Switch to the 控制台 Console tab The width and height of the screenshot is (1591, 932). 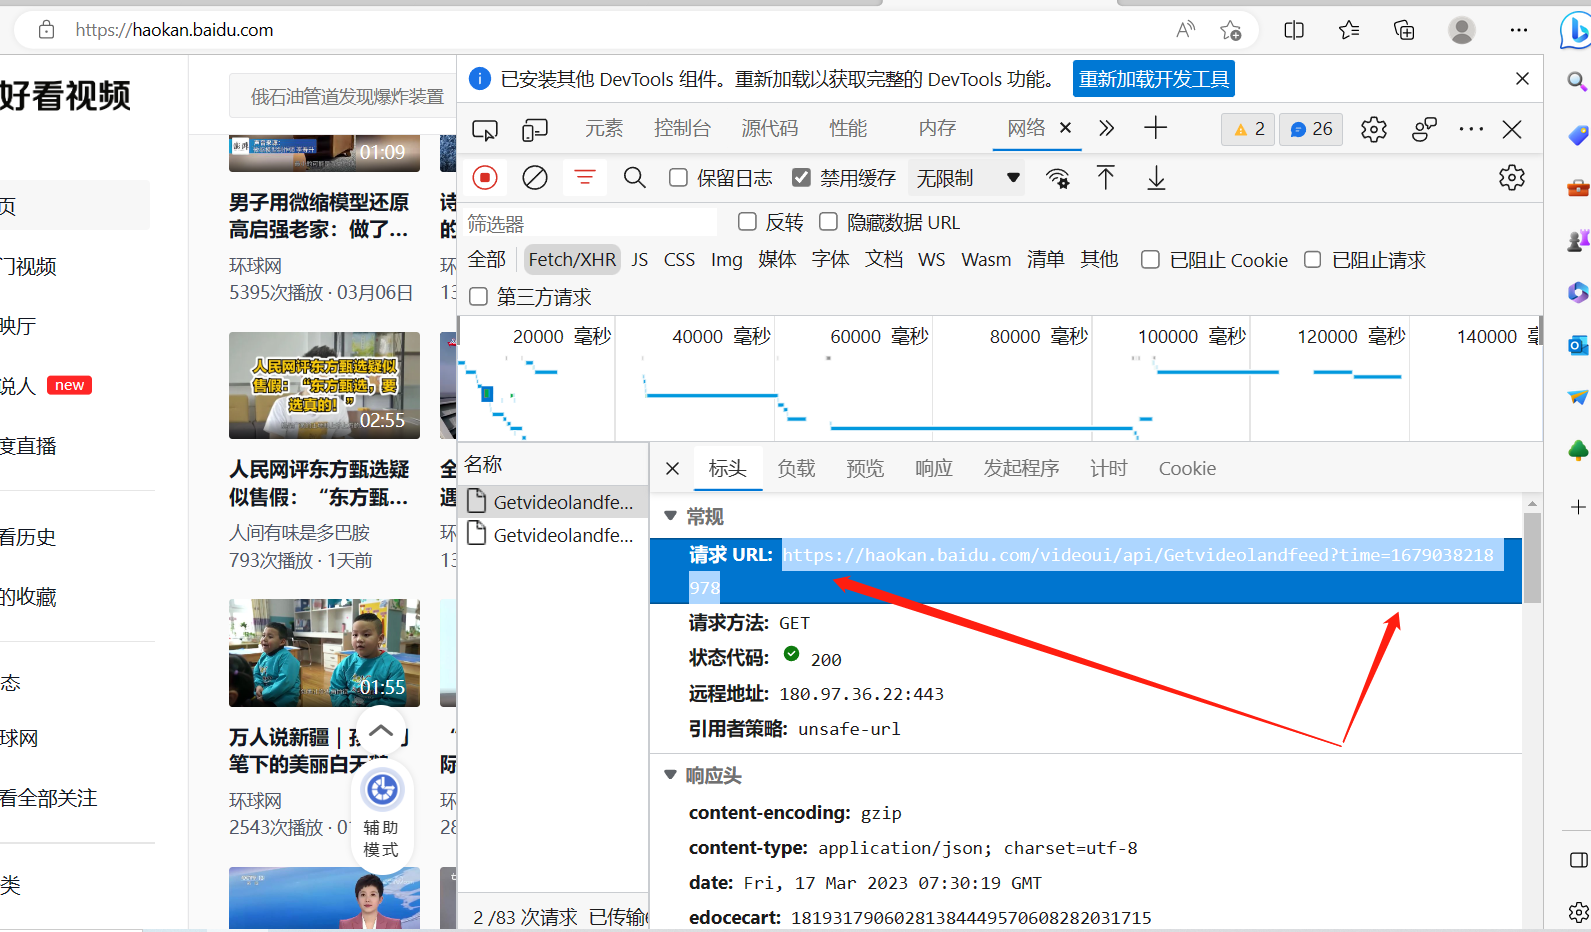[682, 128]
